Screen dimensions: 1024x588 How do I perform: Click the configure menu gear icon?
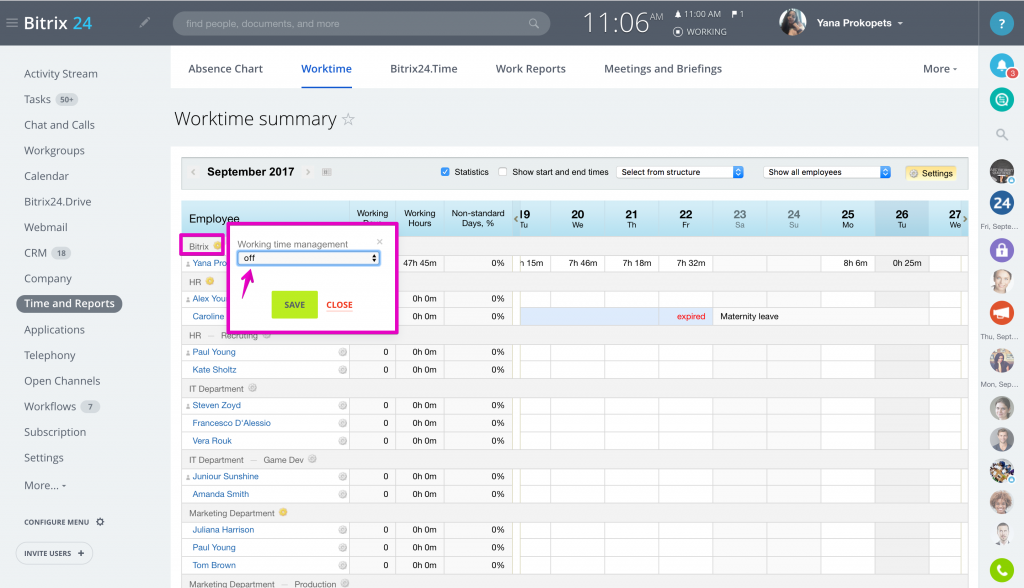tap(100, 522)
